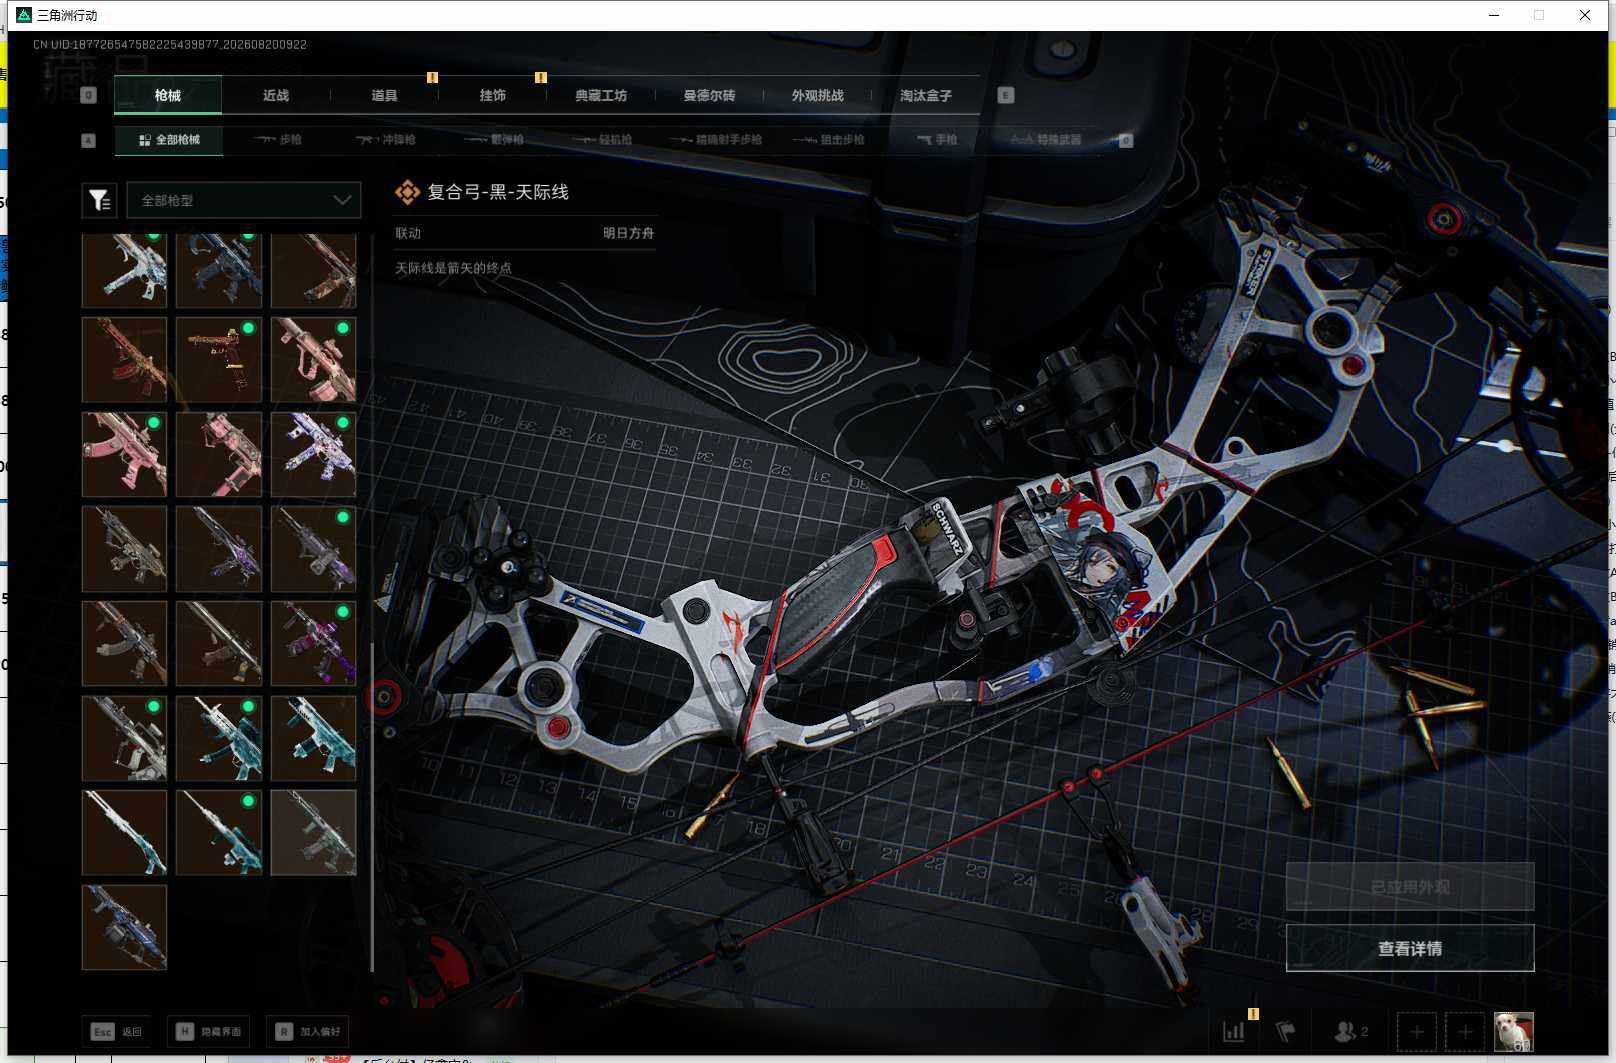
Task: Select the lone blue skin in last row
Action: 124,927
